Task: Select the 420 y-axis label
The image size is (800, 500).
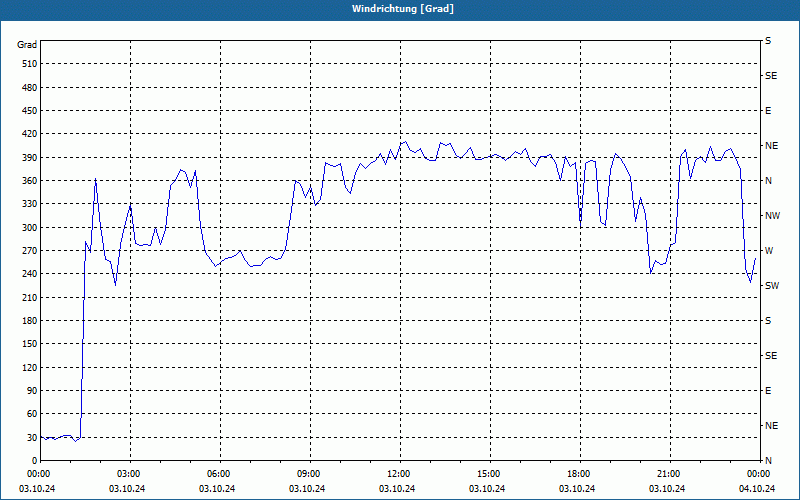Action: click(x=30, y=134)
